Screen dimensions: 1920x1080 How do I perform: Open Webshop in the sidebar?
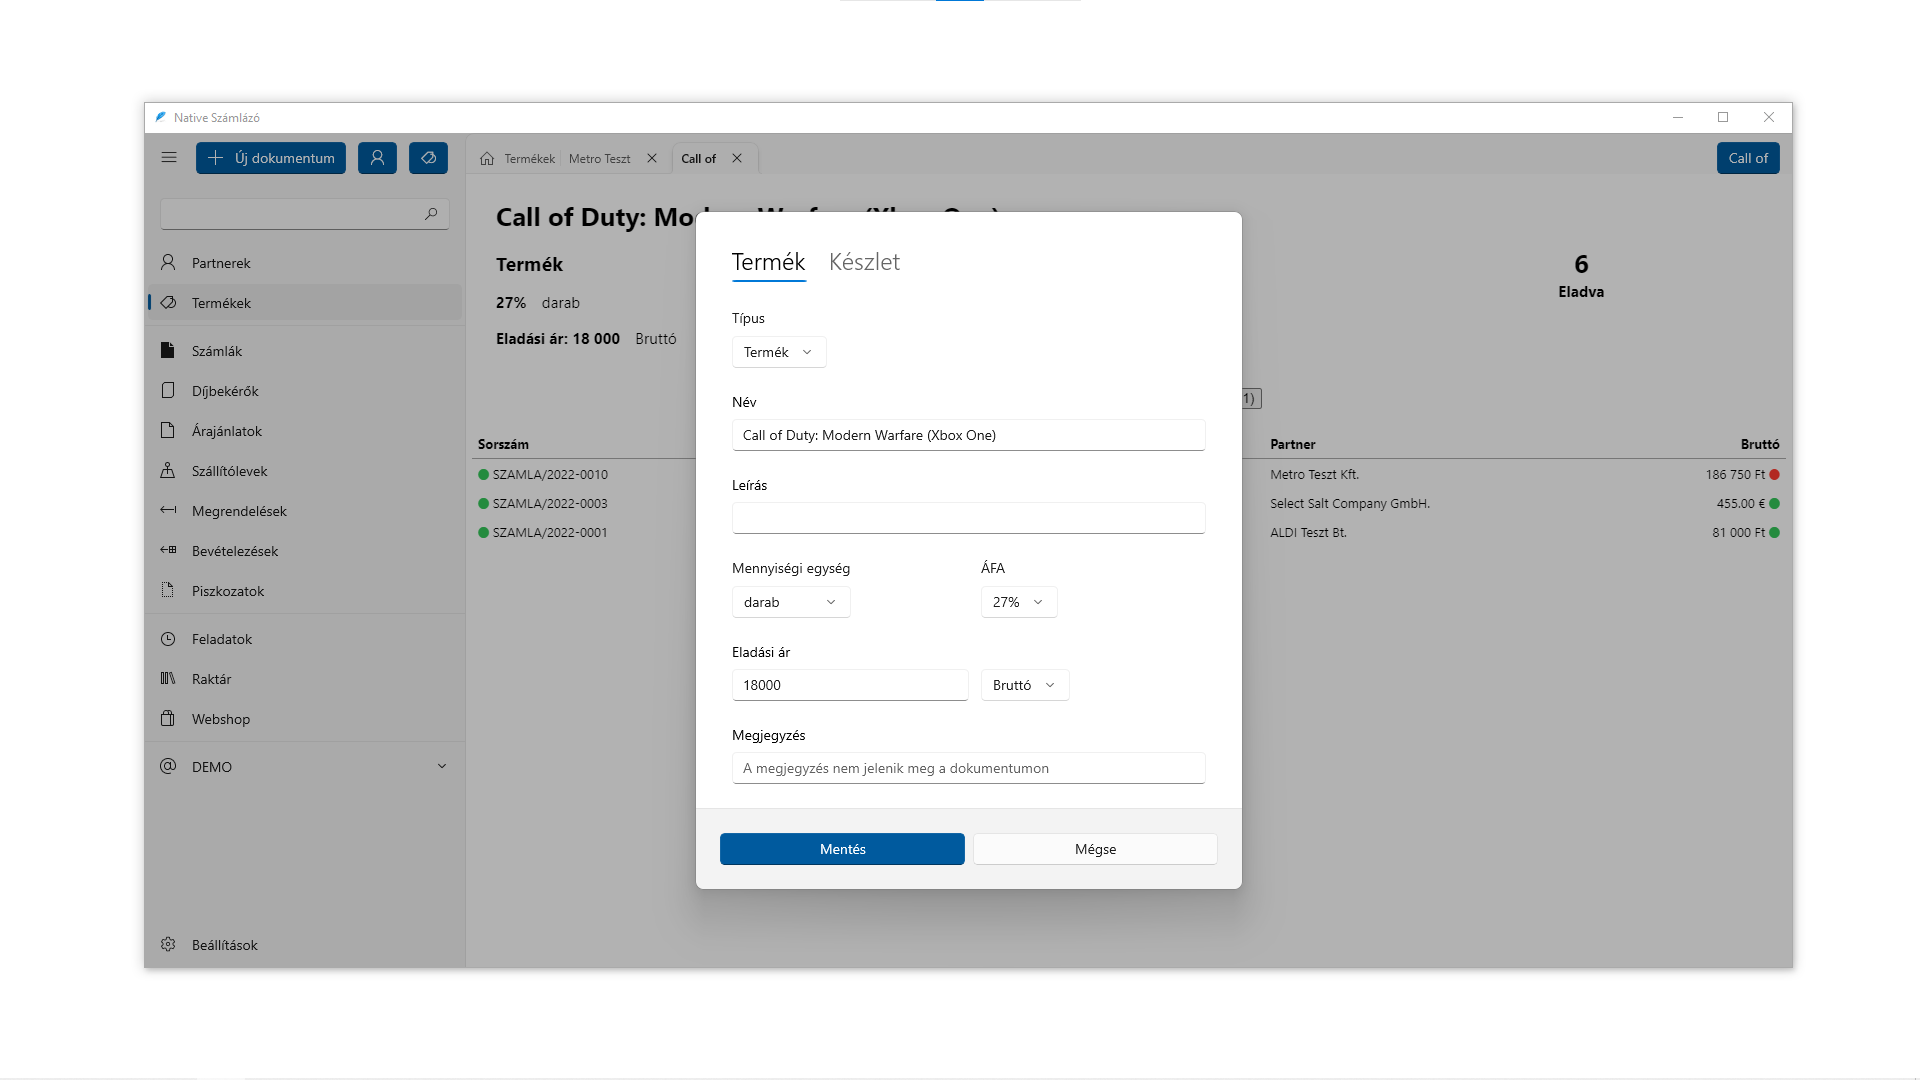point(221,719)
